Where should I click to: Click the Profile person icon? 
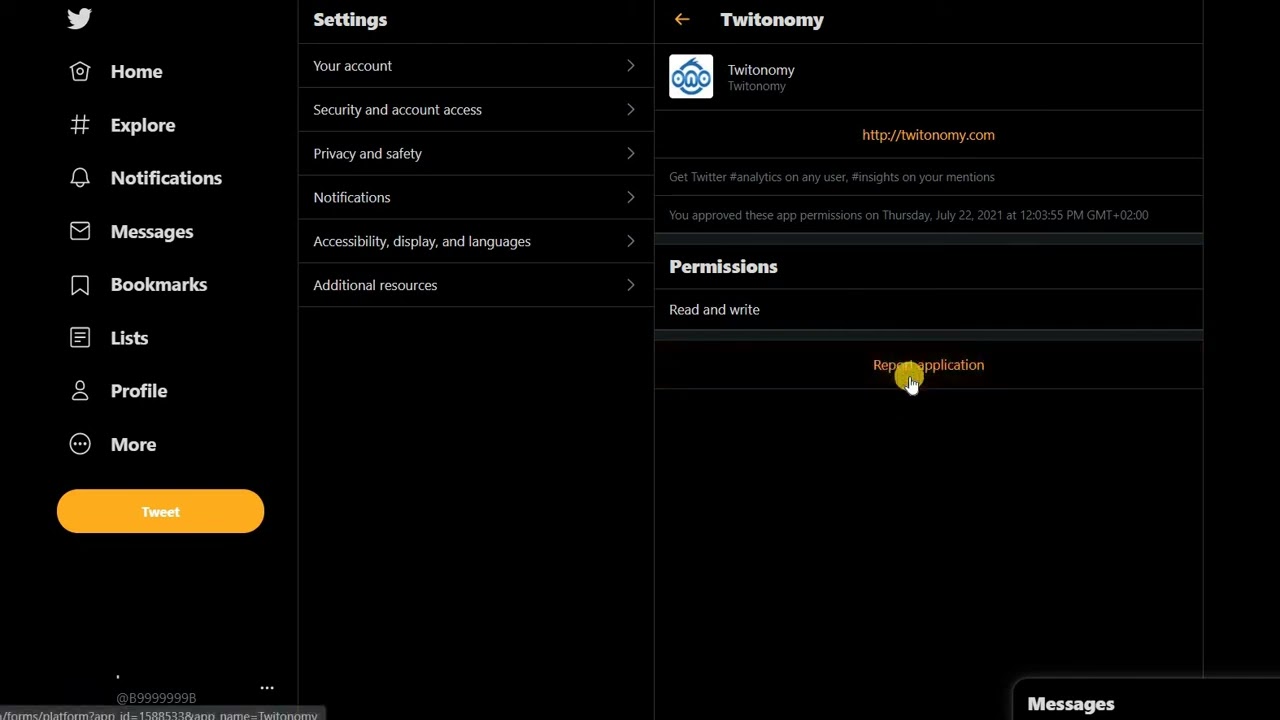80,391
